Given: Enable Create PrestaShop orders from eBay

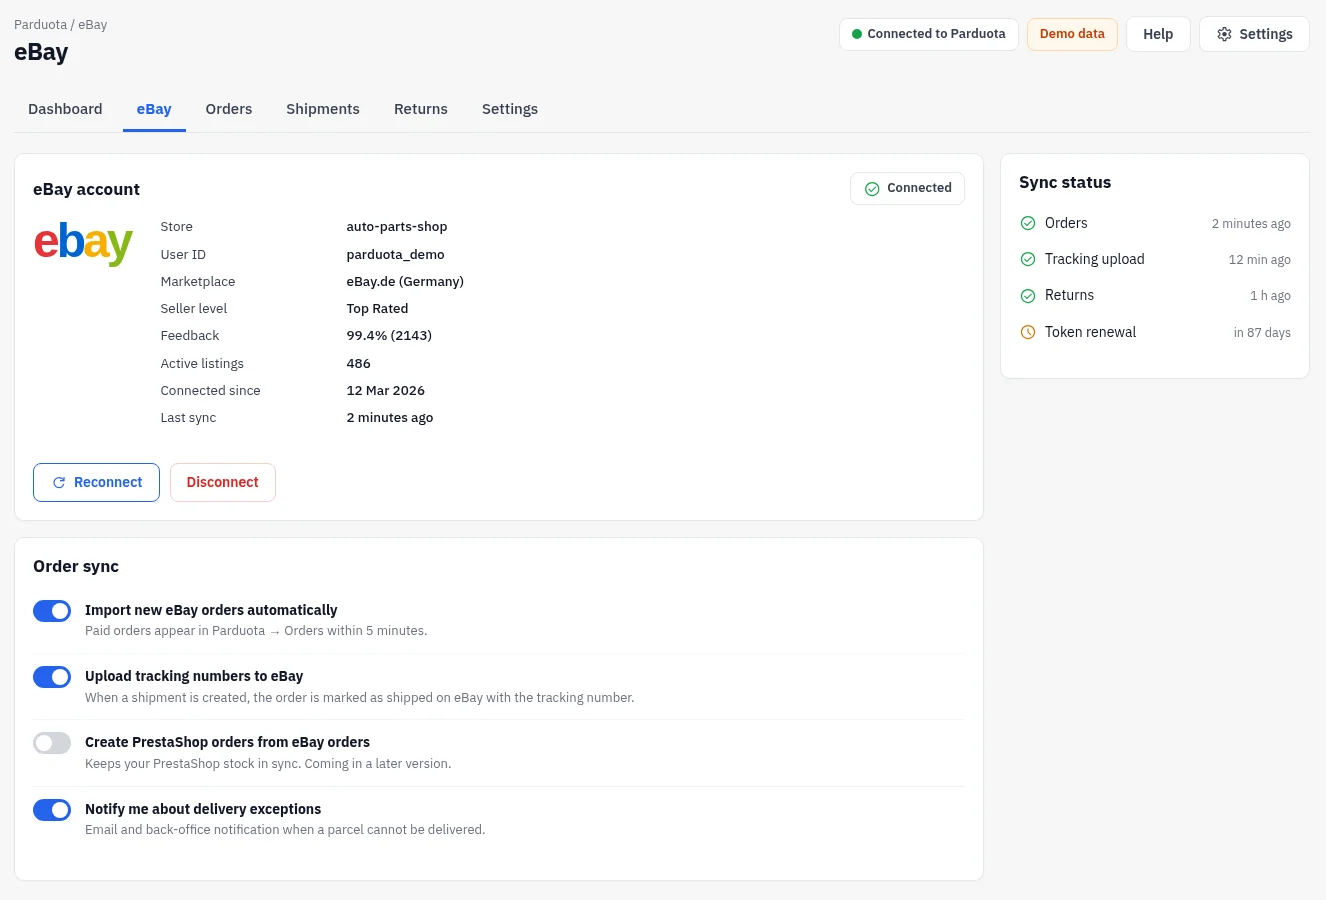Looking at the screenshot, I should 52,743.
